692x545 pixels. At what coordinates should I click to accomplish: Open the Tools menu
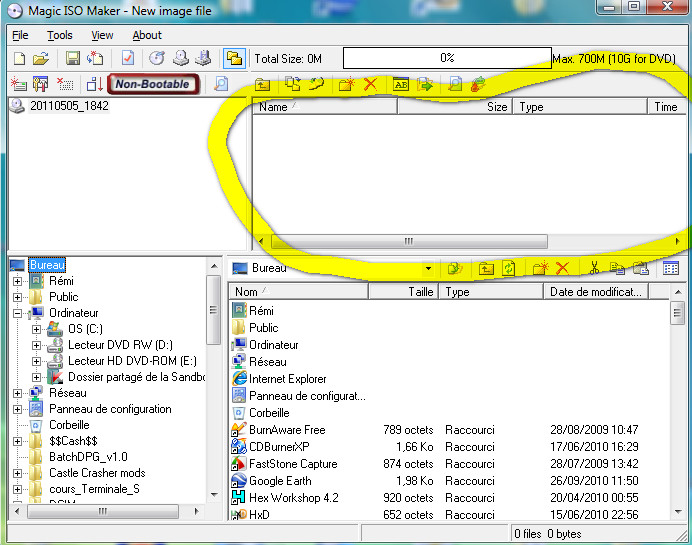point(60,35)
